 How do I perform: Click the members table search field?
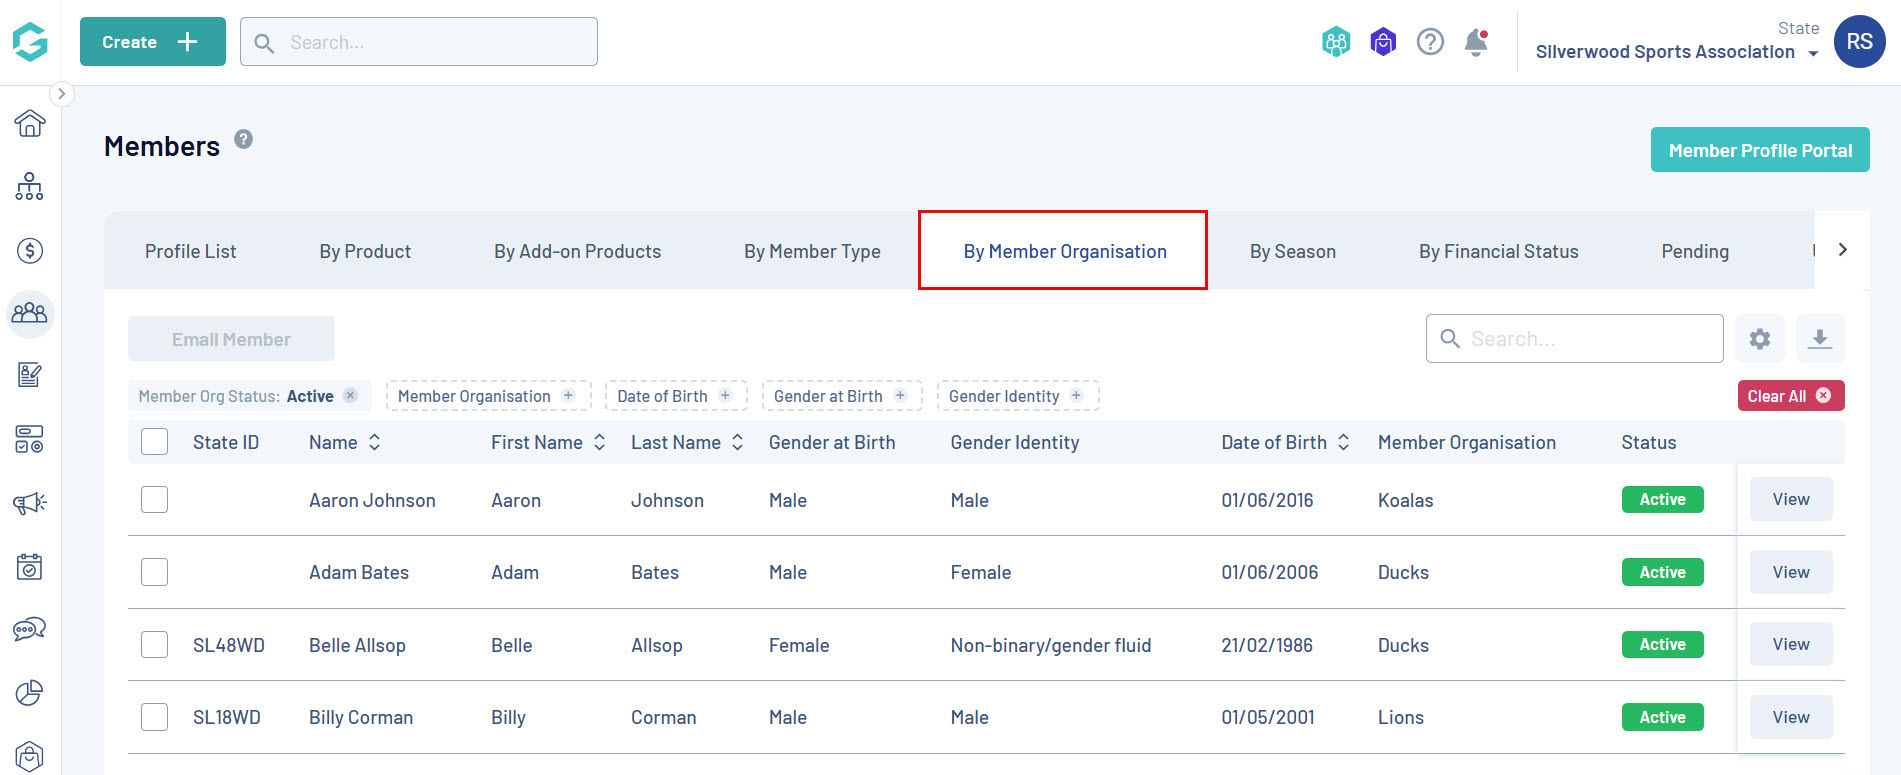1590,339
